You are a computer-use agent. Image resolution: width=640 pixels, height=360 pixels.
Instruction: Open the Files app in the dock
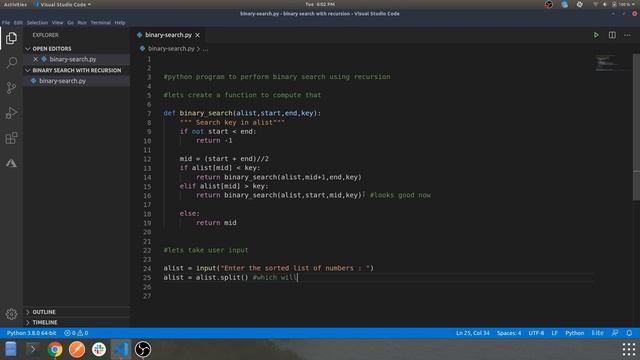[x=11, y=349]
